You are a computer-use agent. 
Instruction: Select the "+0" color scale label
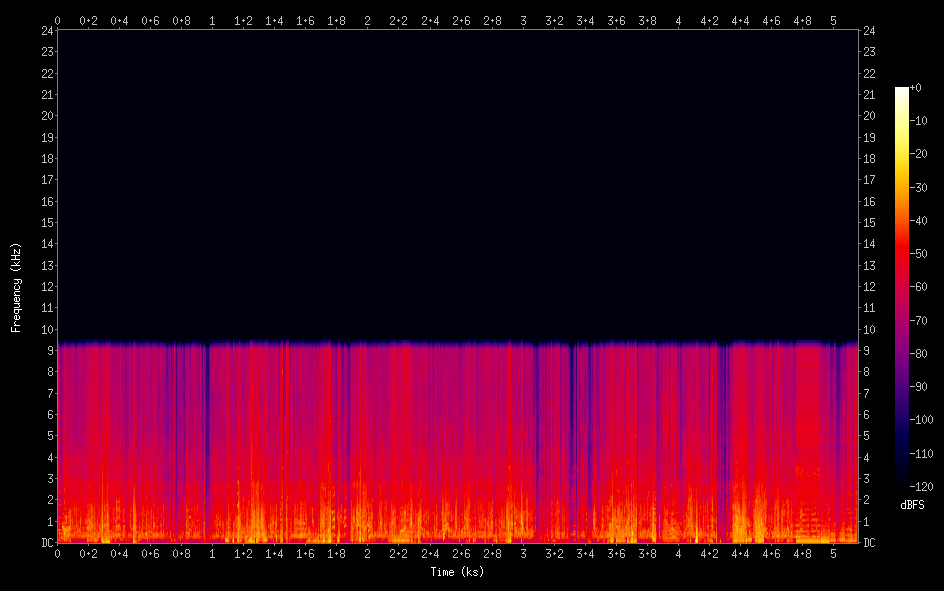915,88
